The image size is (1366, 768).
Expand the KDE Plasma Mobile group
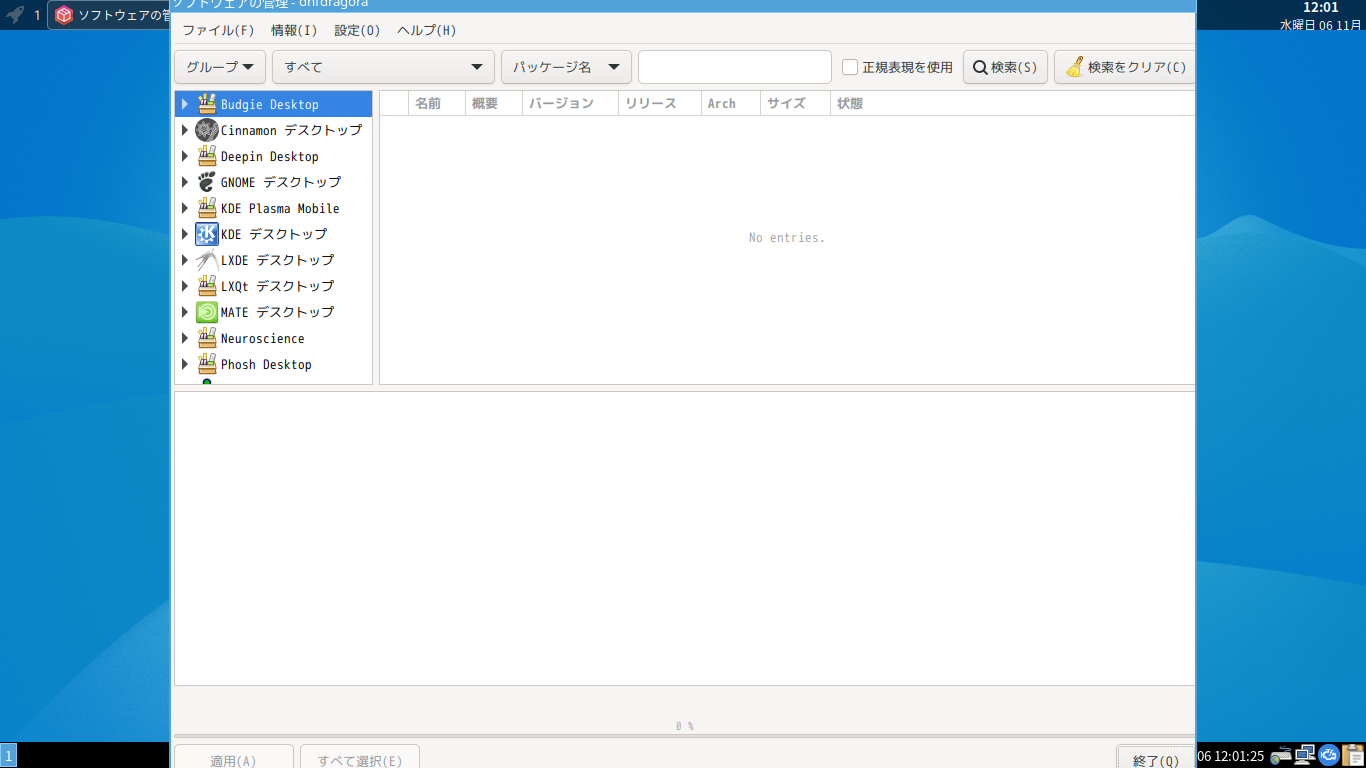185,208
